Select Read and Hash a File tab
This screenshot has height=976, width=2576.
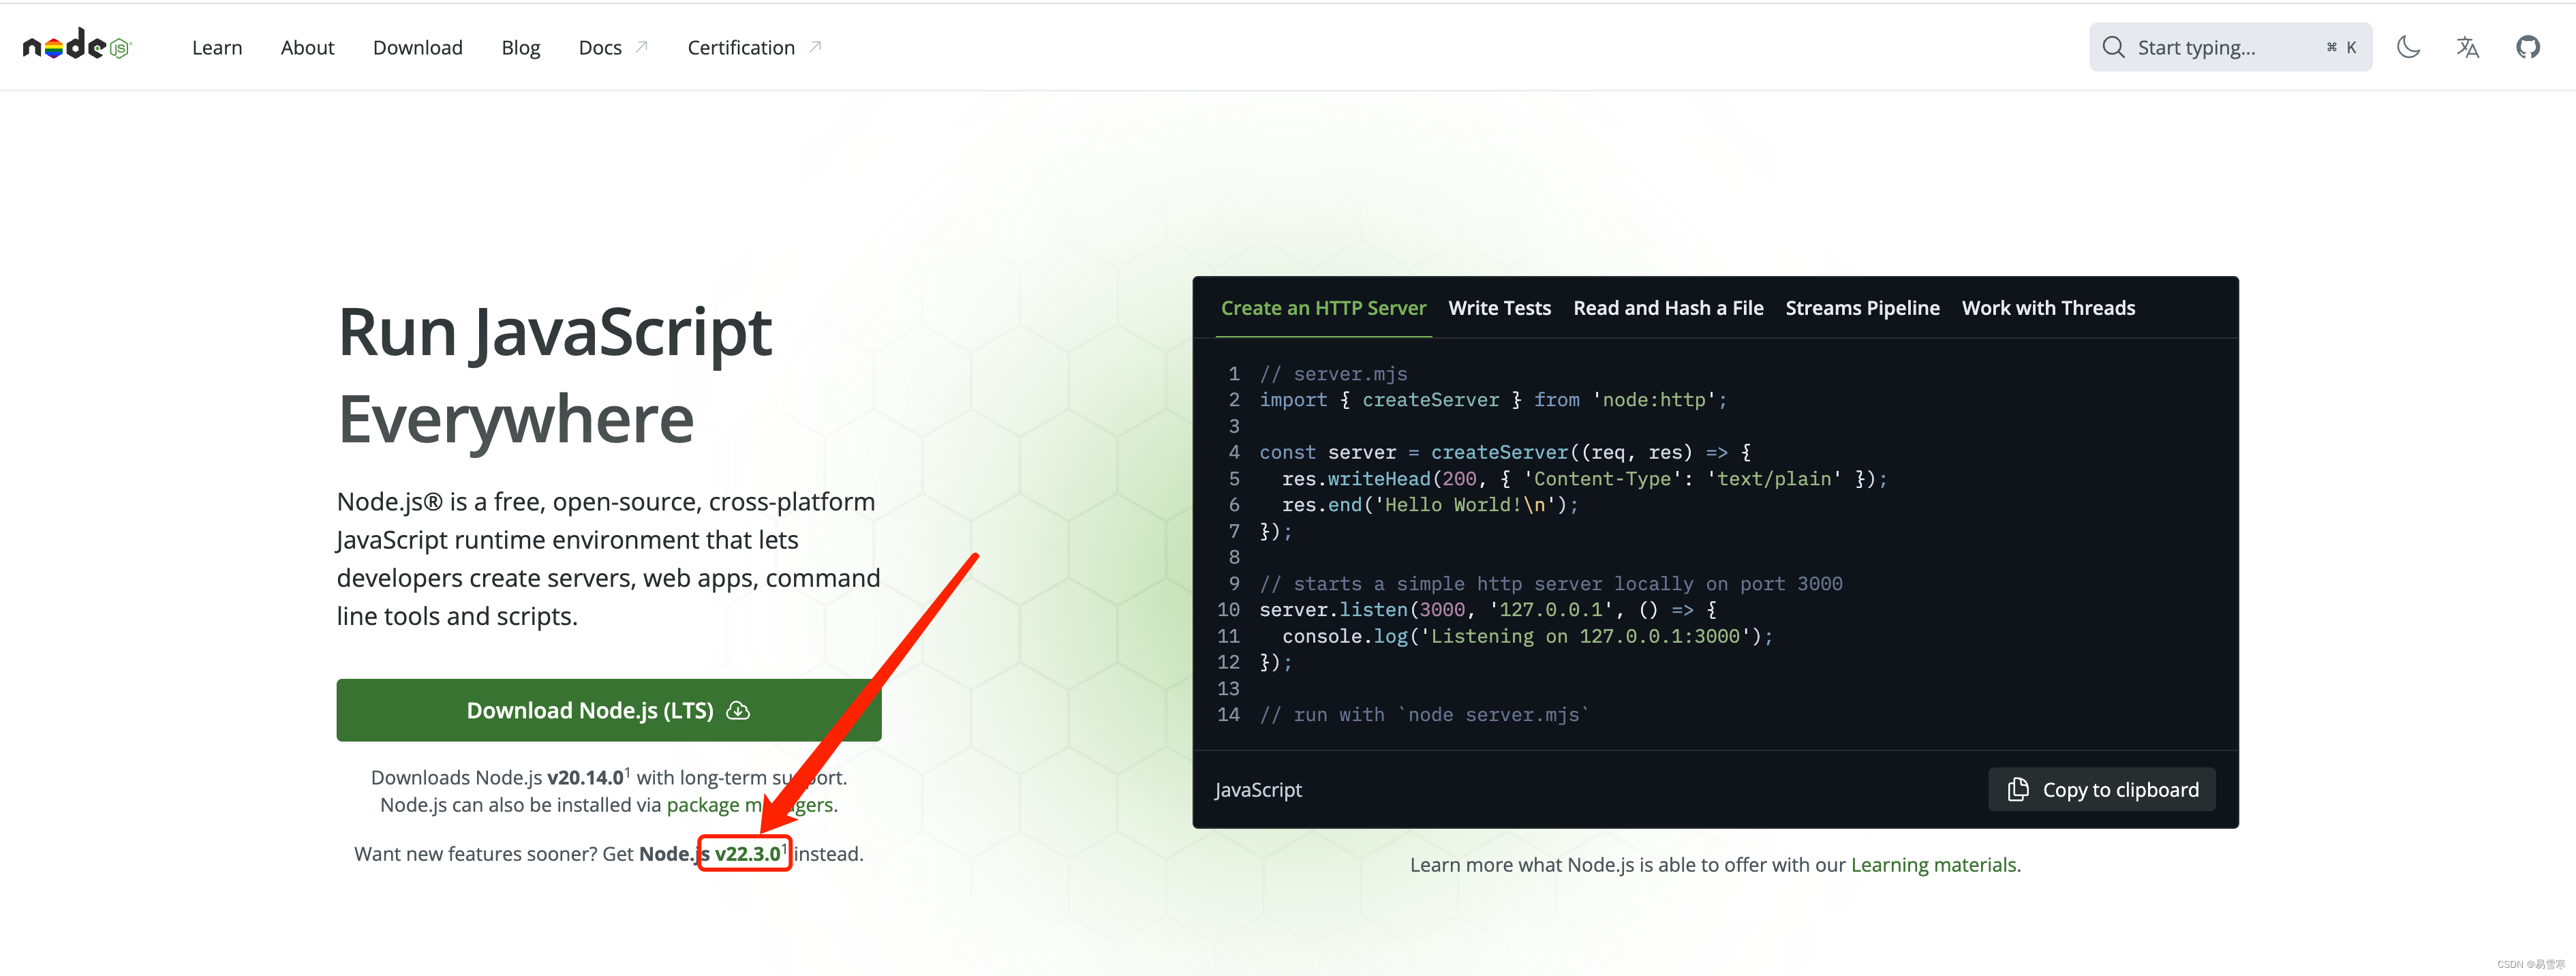[x=1668, y=308]
